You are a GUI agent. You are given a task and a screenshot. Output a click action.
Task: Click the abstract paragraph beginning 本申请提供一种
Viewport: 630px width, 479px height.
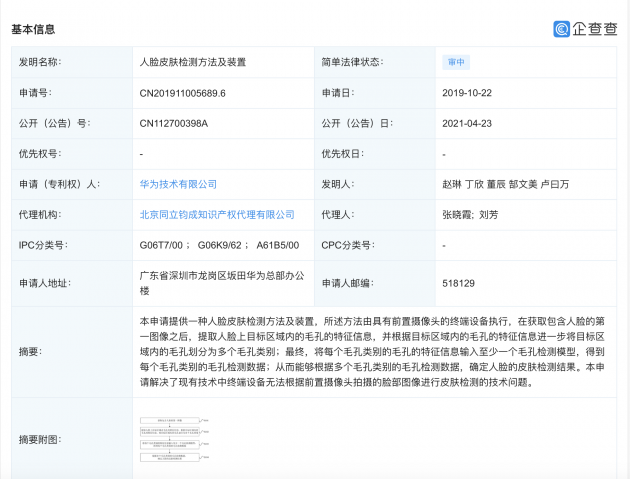[x=372, y=352]
